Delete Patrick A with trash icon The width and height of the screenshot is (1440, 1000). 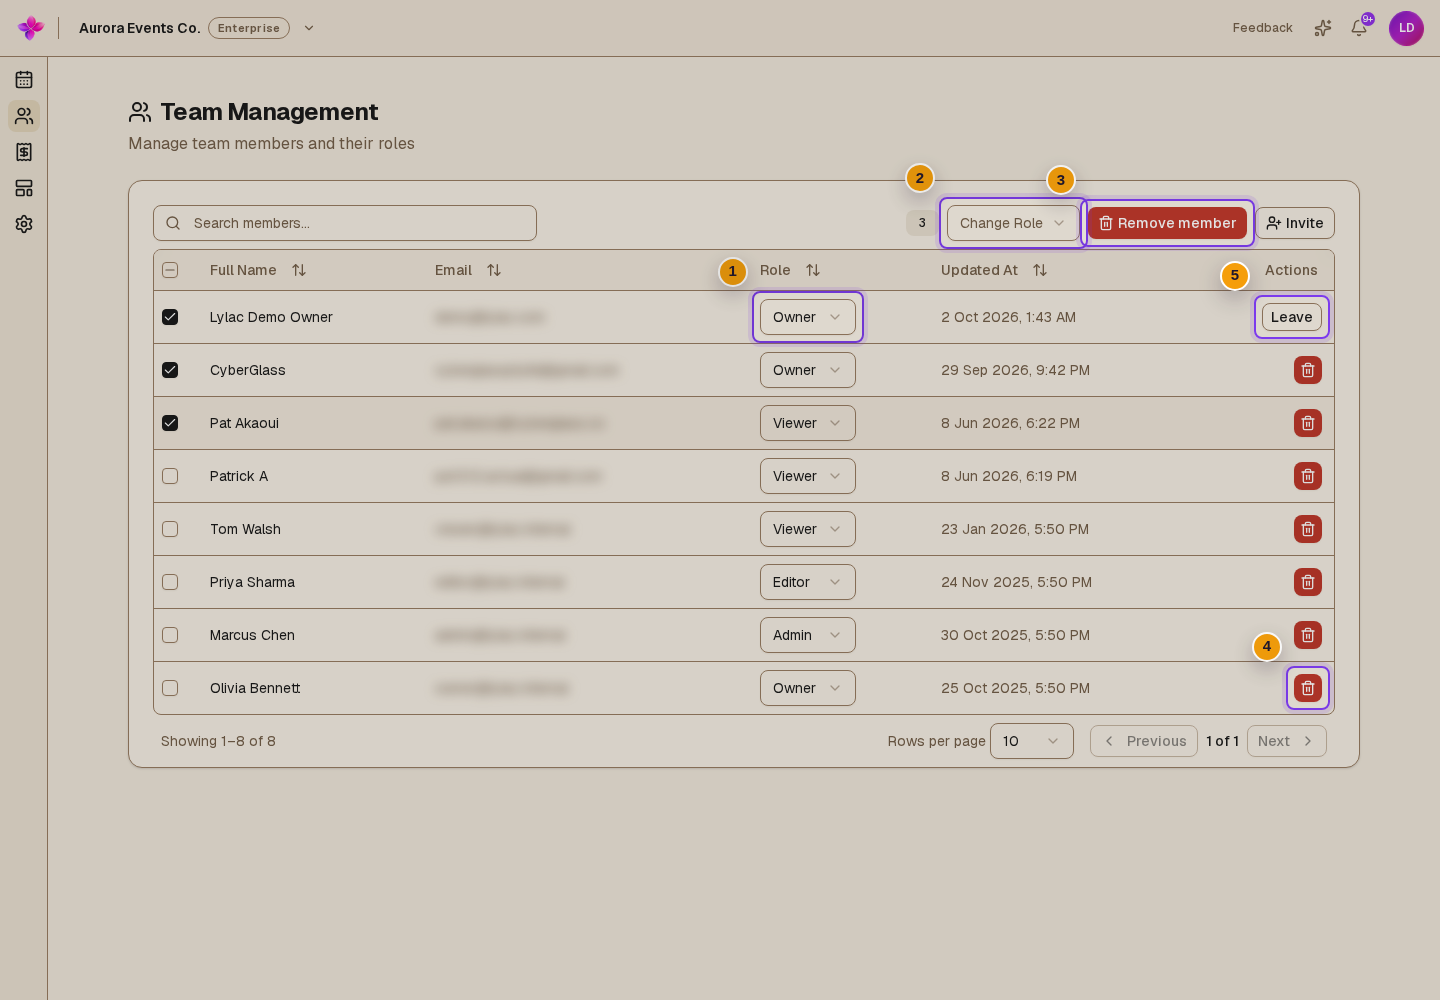pyautogui.click(x=1308, y=476)
